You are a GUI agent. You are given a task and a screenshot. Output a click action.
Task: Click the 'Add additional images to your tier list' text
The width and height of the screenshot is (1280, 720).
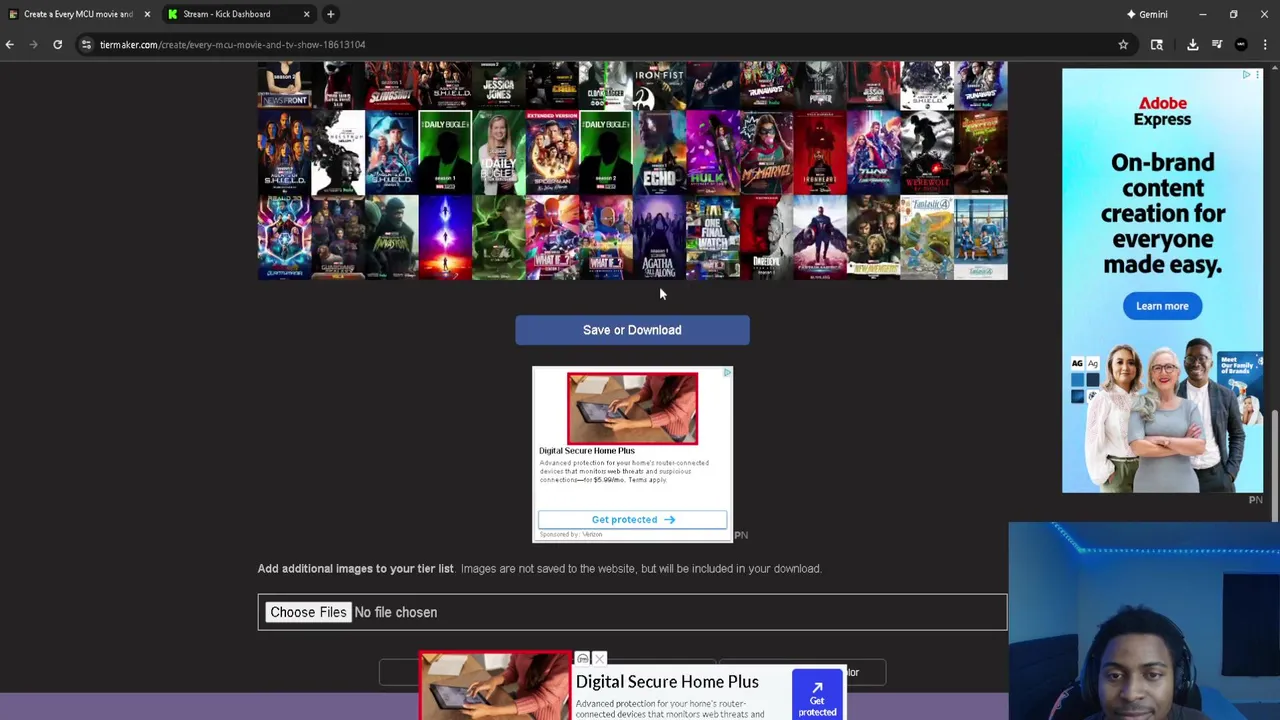click(356, 568)
